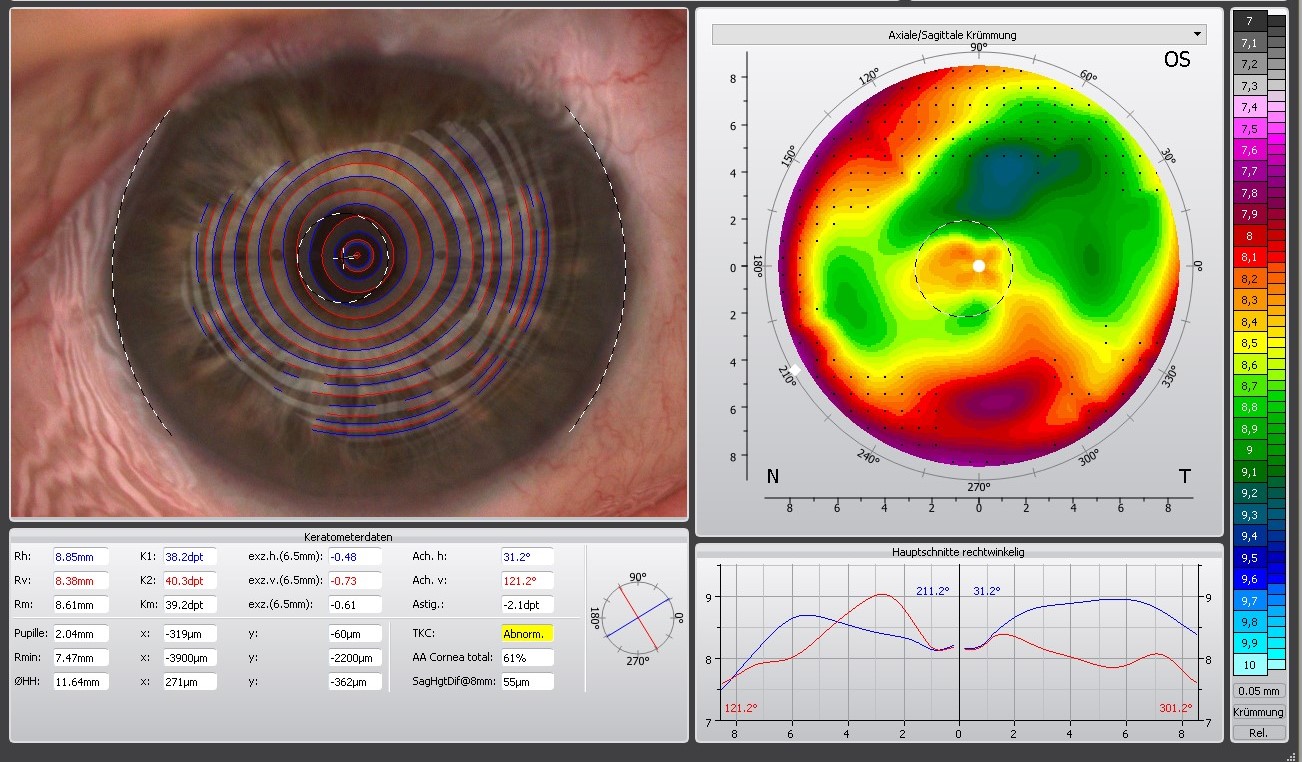This screenshot has width=1302, height=762.
Task: Choose the green 9 color scale swatch
Action: (1249, 450)
